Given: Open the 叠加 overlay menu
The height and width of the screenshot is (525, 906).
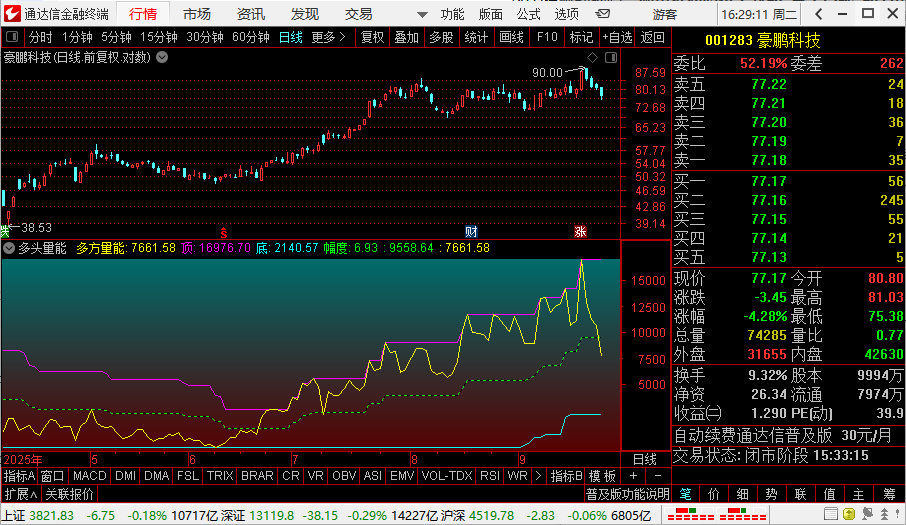Looking at the screenshot, I should coord(407,38).
